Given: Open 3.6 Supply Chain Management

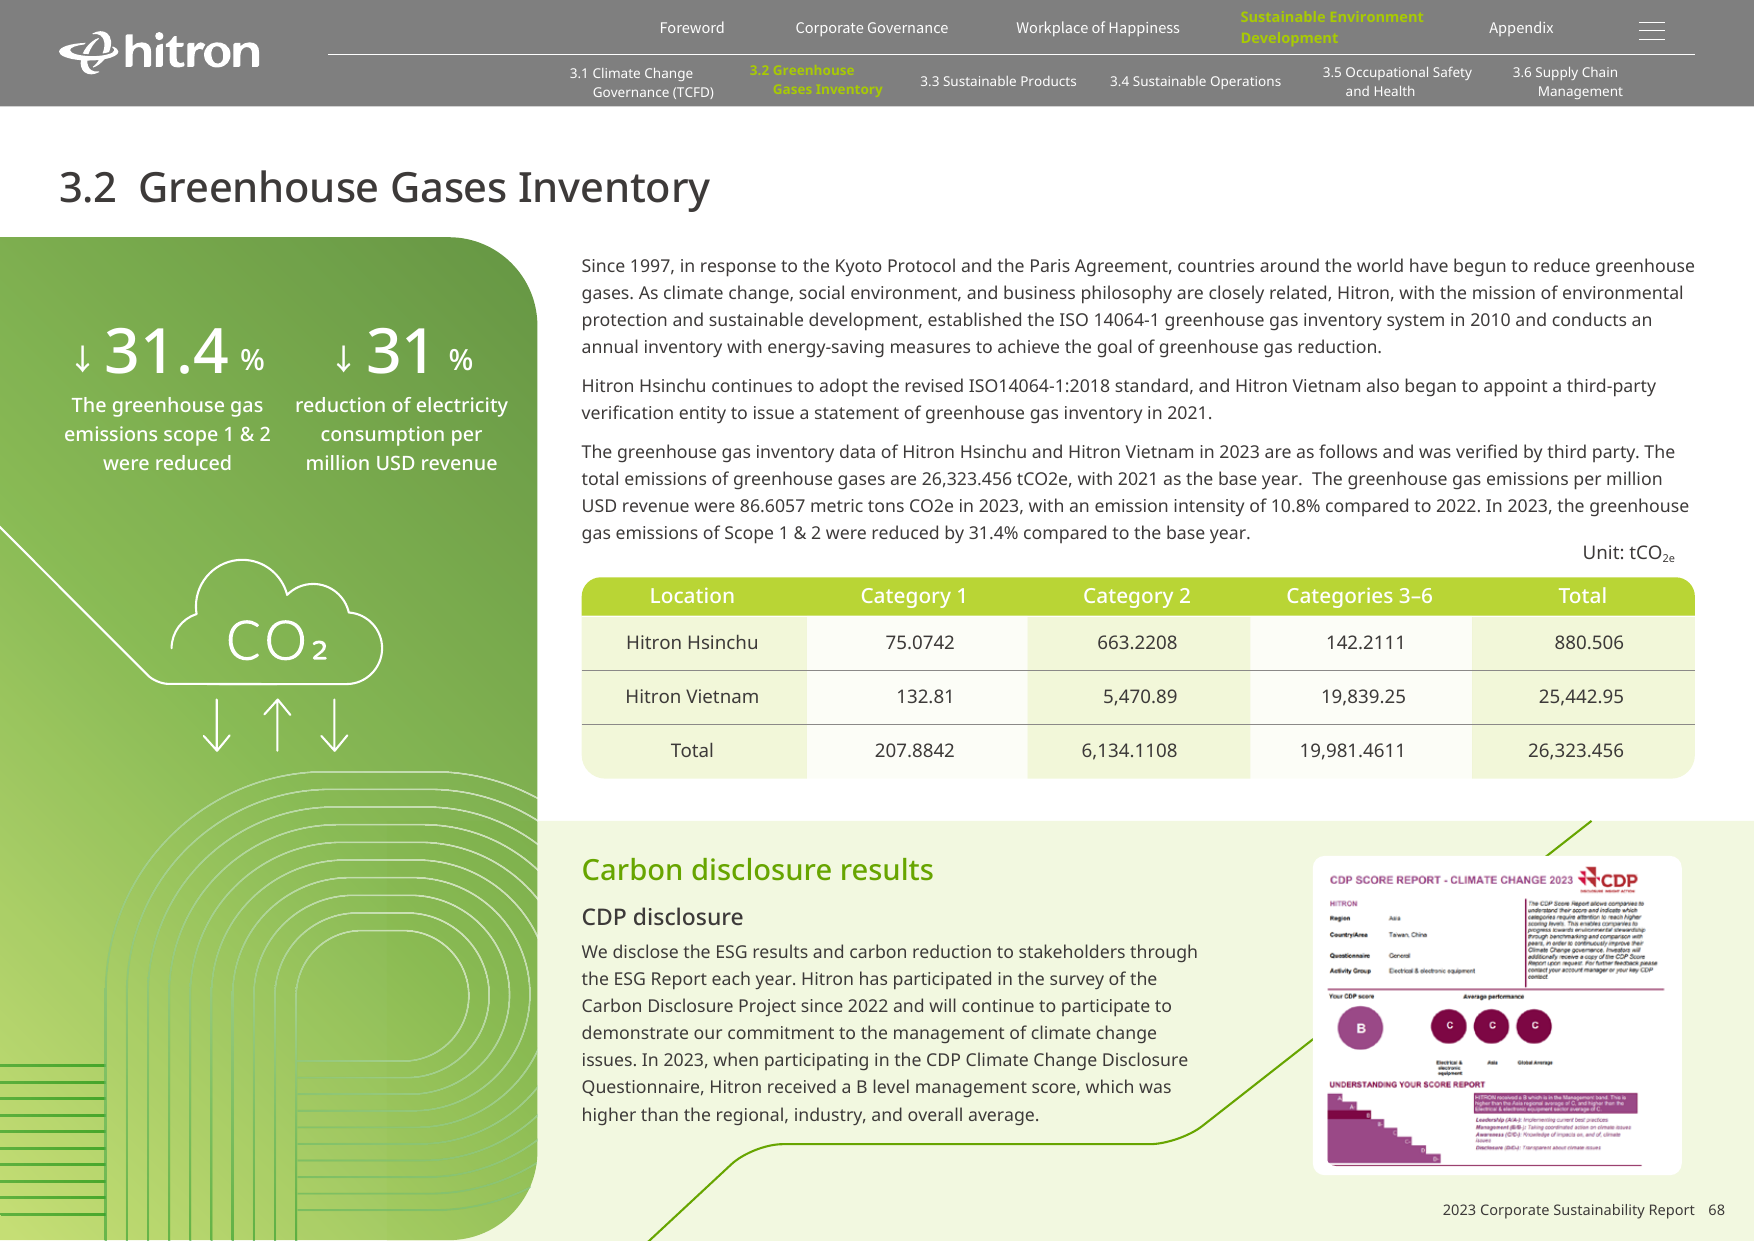Looking at the screenshot, I should (x=1567, y=81).
